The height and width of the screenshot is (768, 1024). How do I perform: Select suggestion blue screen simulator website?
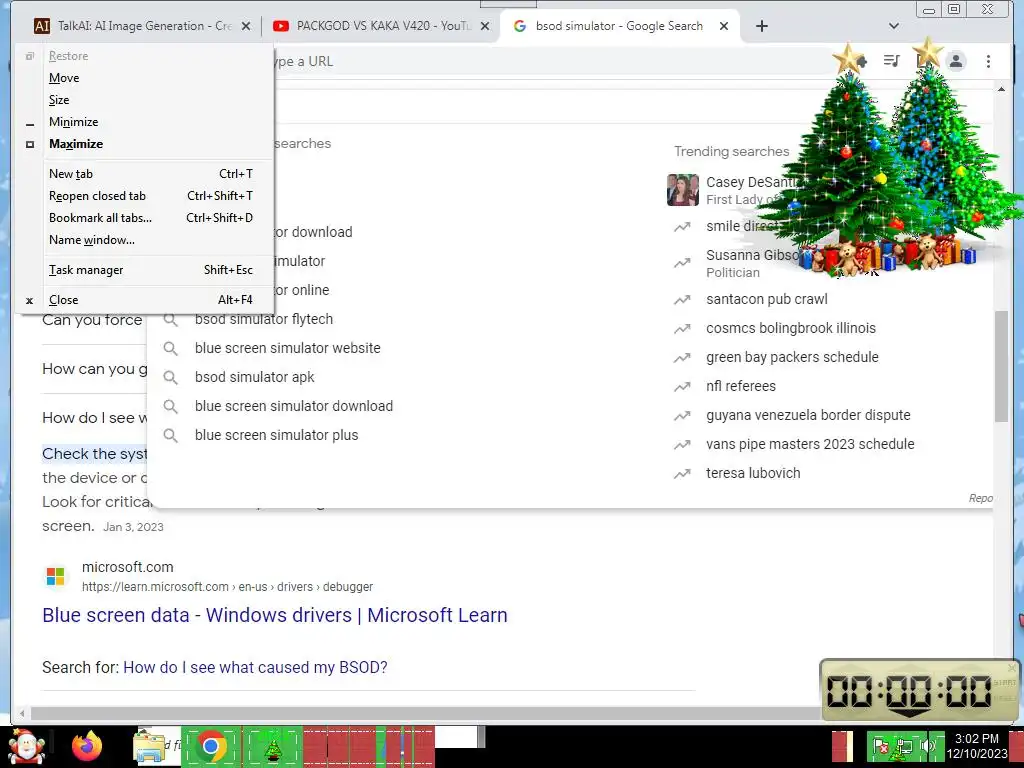(x=287, y=348)
